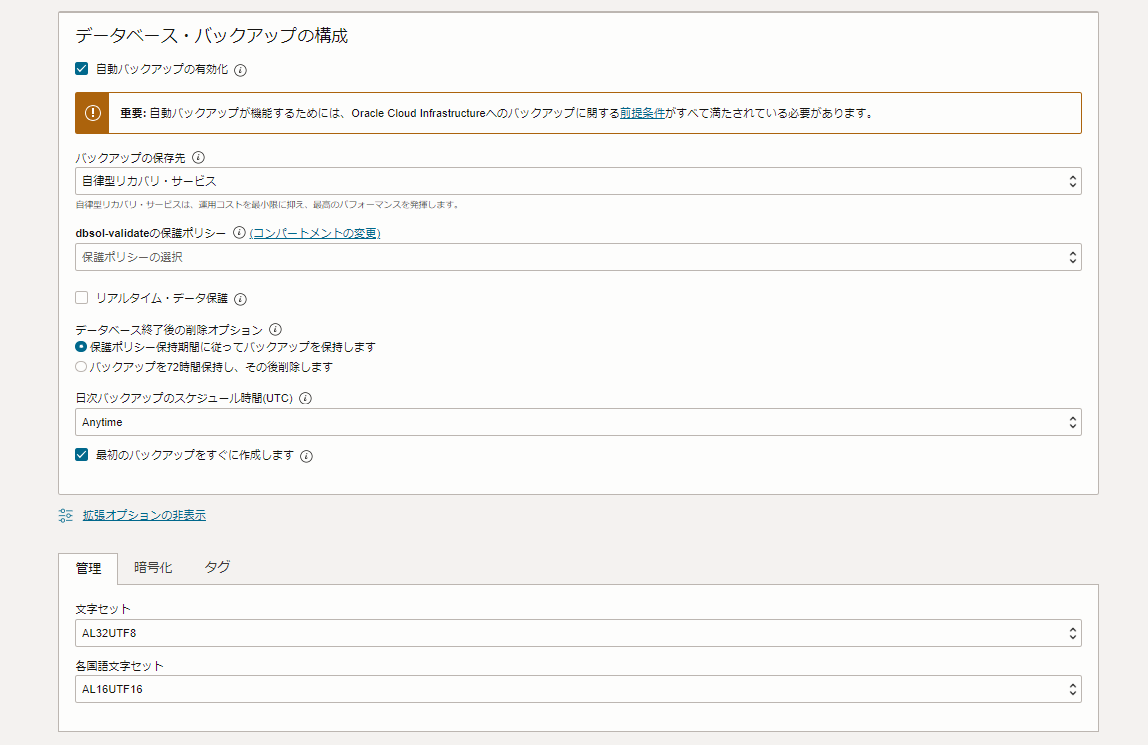Click info icon beside データベース終了後の削除オプション
This screenshot has height=745, width=1148.
point(276,329)
